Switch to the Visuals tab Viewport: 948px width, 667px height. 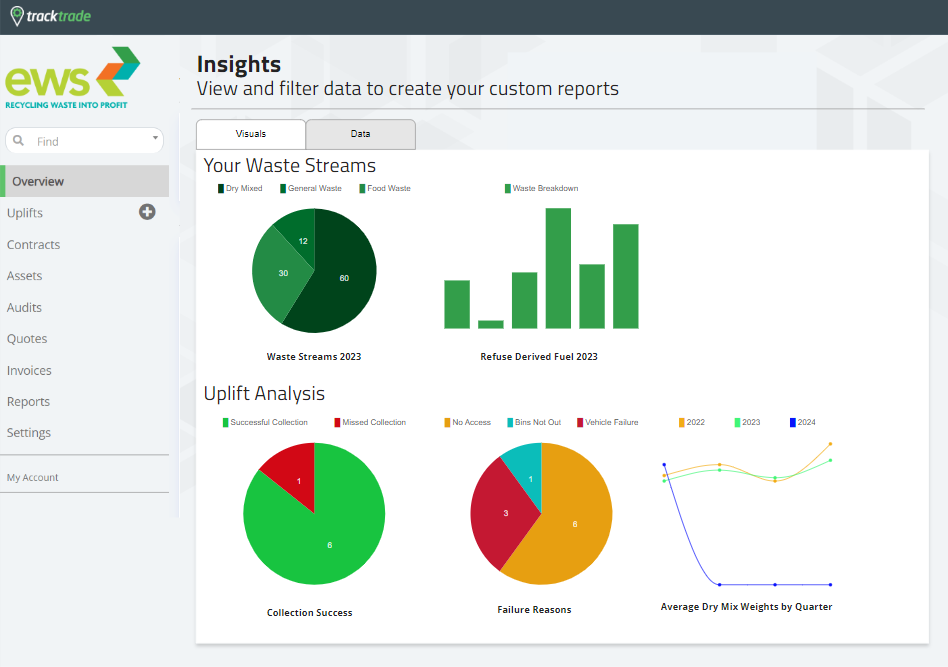click(x=251, y=134)
